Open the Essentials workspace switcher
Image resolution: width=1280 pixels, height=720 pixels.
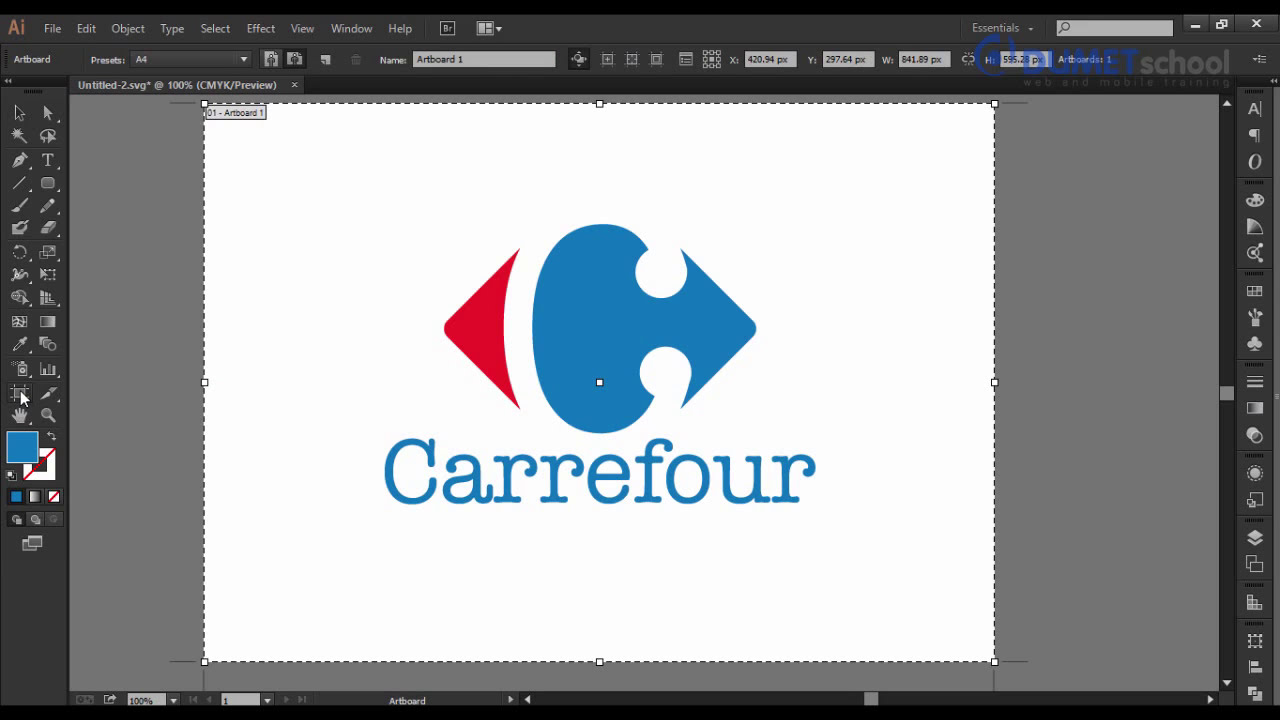click(x=1003, y=28)
